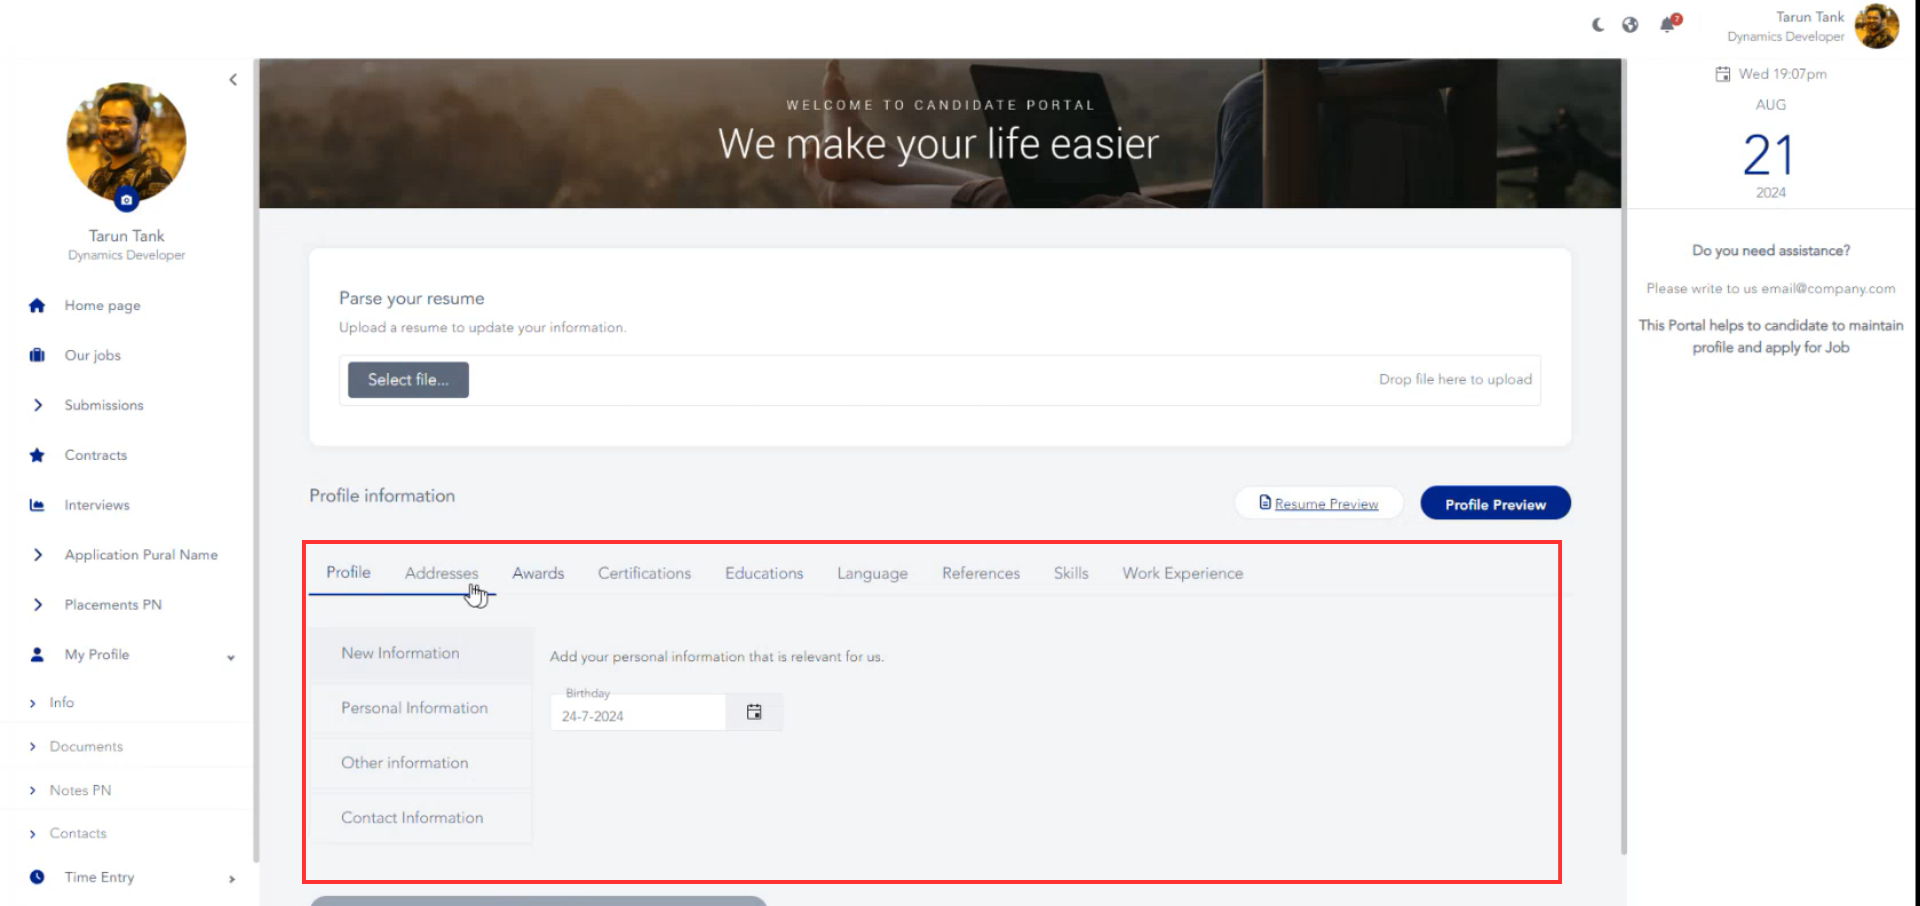Open Placements PN in the sidebar

[113, 605]
